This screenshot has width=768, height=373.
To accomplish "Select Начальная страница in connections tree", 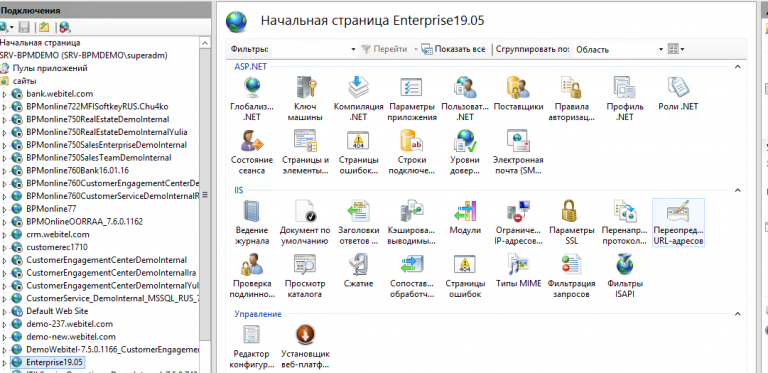I will point(40,43).
